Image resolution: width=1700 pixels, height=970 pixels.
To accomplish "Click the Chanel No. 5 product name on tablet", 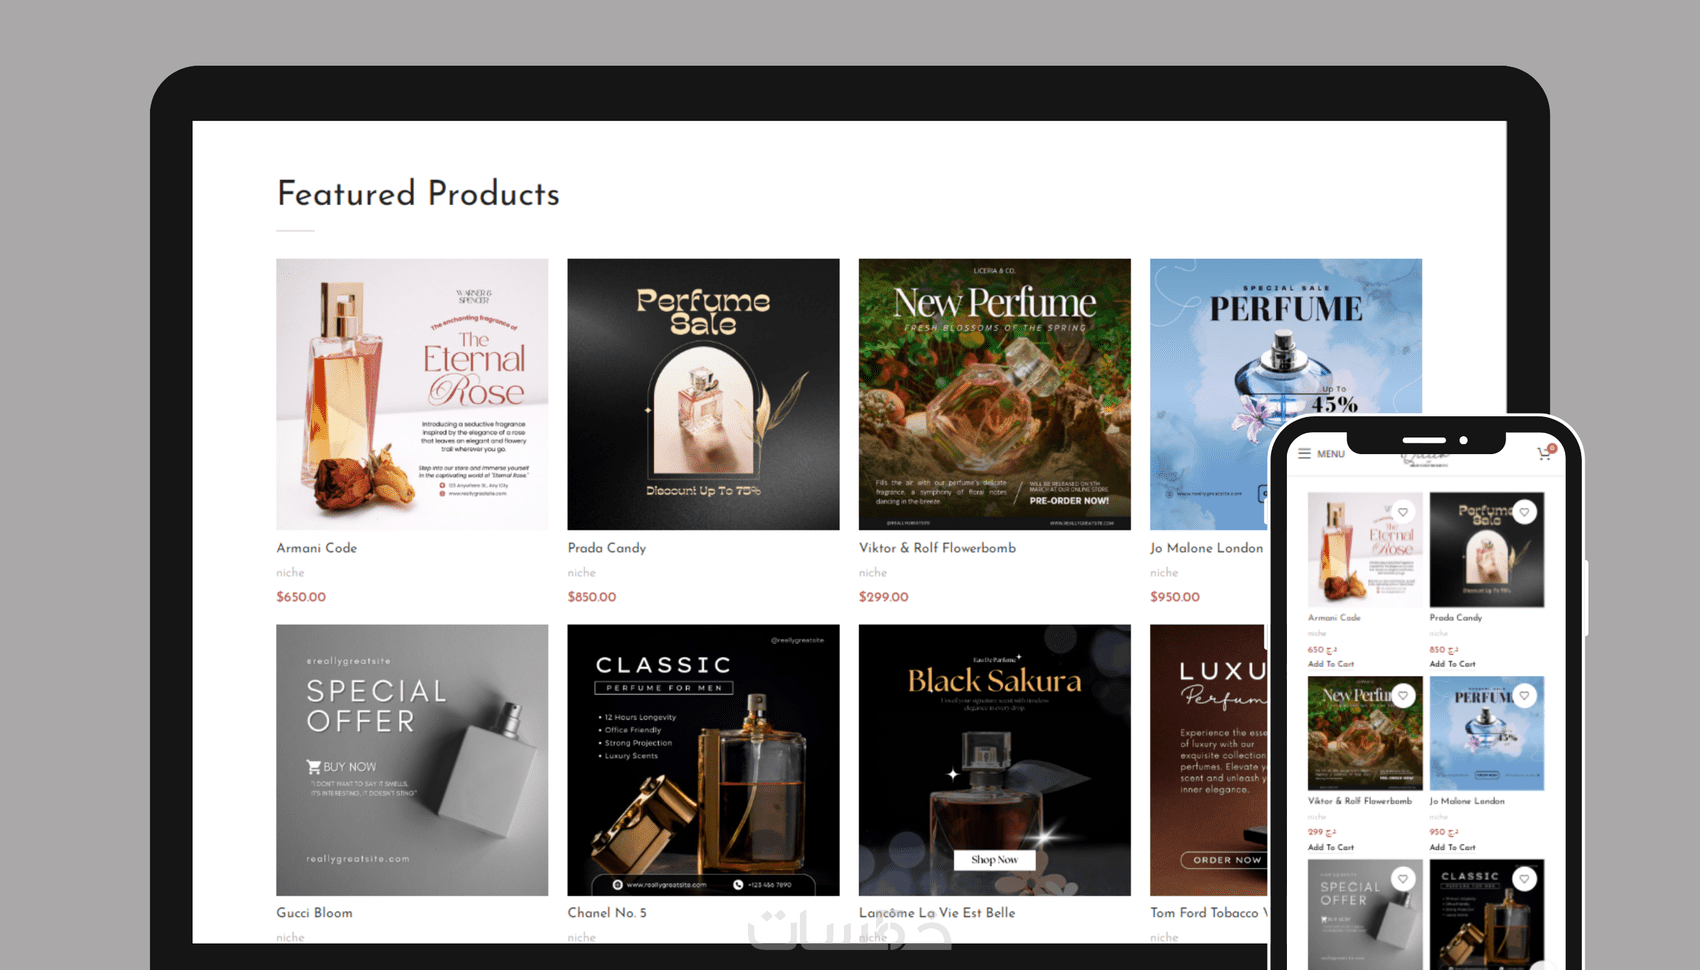I will 607,913.
